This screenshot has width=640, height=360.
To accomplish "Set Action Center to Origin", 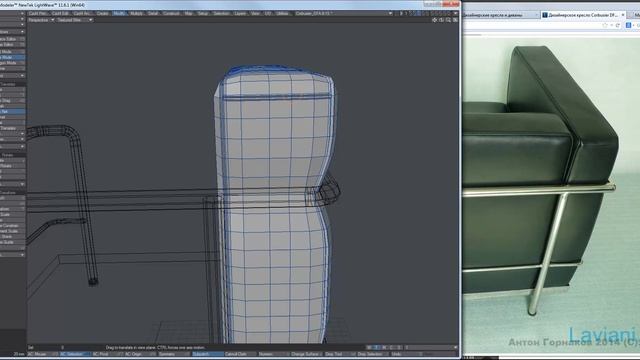I will (140, 354).
